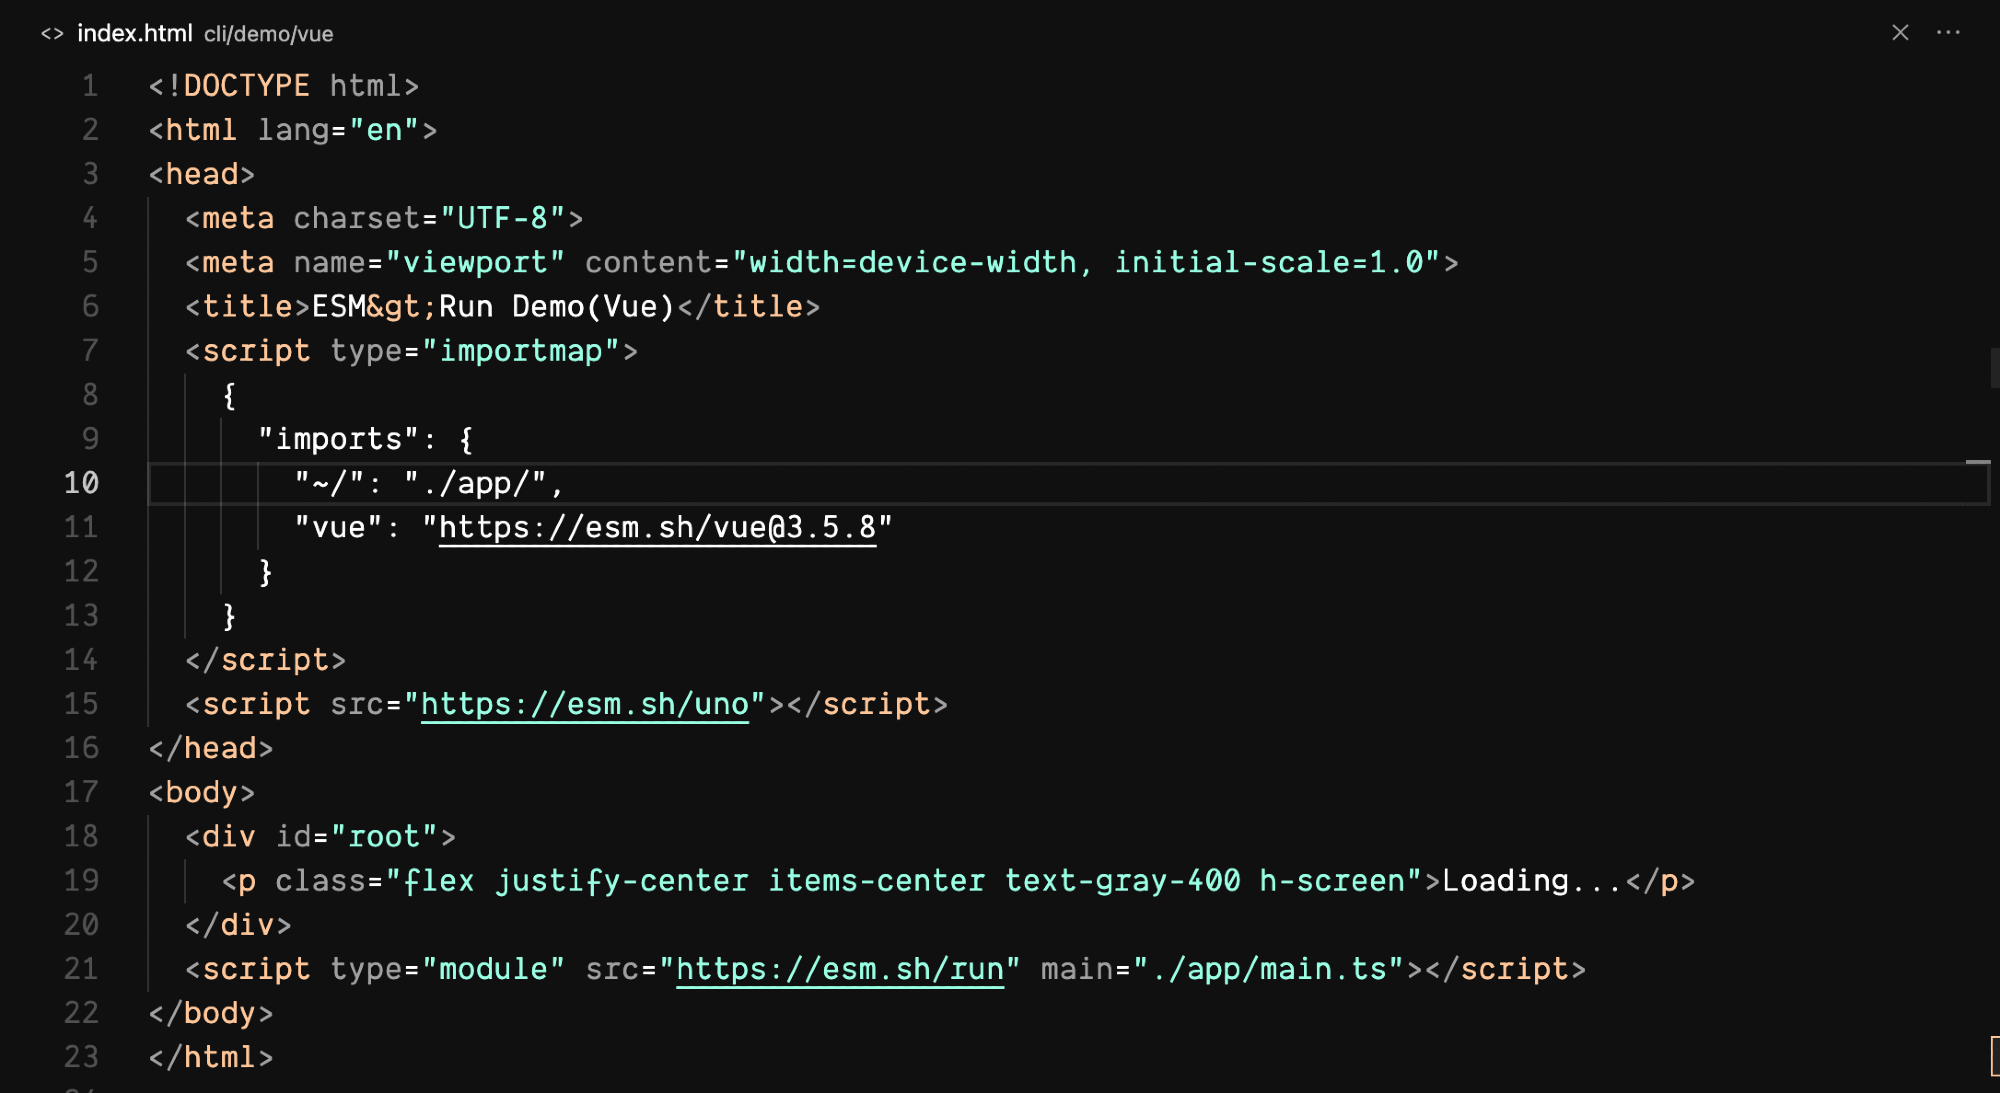This screenshot has height=1093, width=2000.
Task: Click line number 1 in gutter
Action: (x=90, y=86)
